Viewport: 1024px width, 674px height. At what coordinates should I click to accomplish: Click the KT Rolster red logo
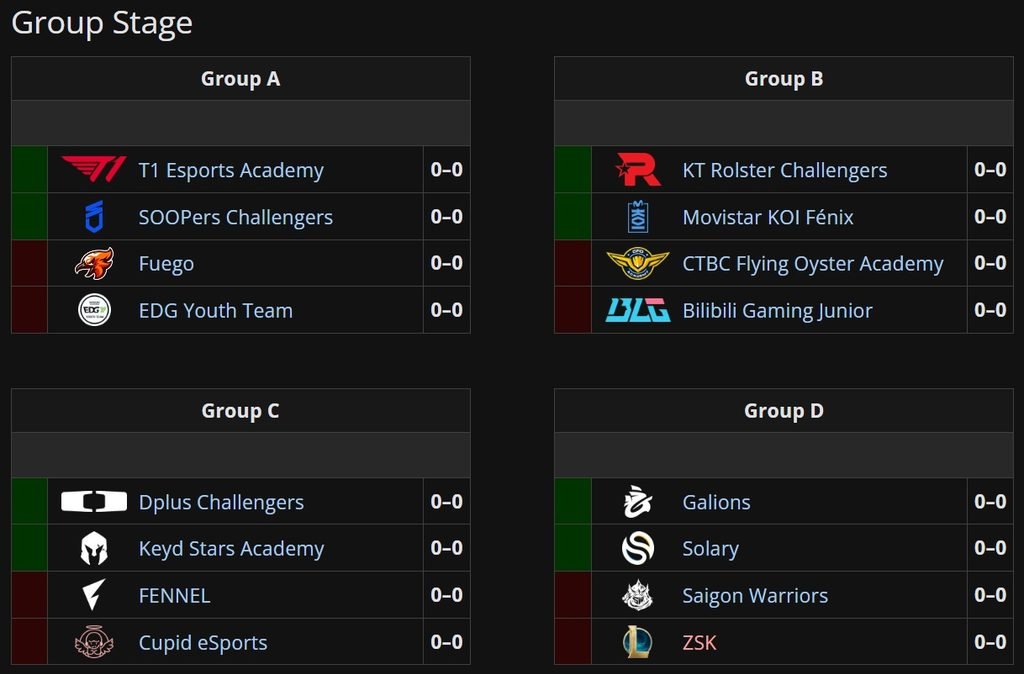[x=638, y=169]
